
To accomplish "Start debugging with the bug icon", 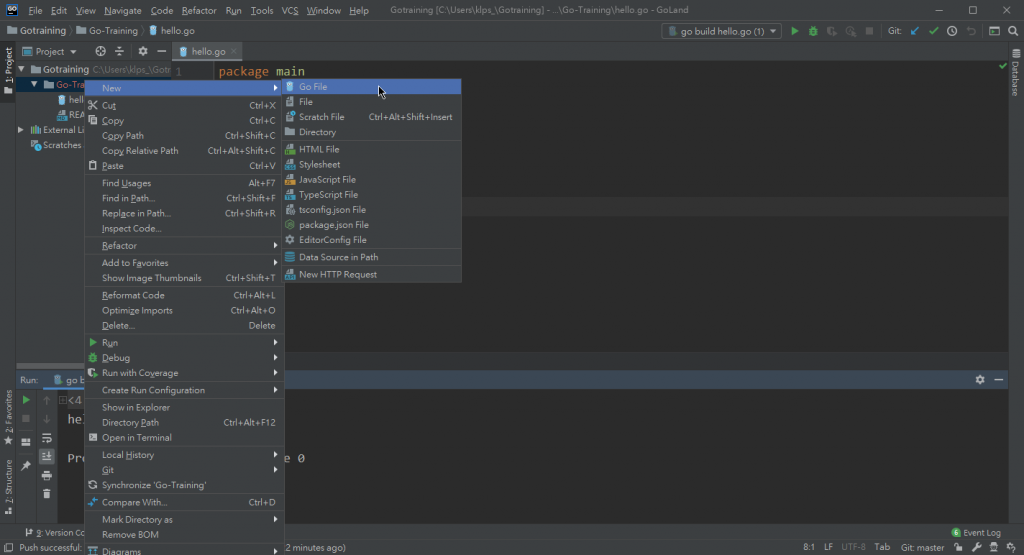I will coord(813,31).
